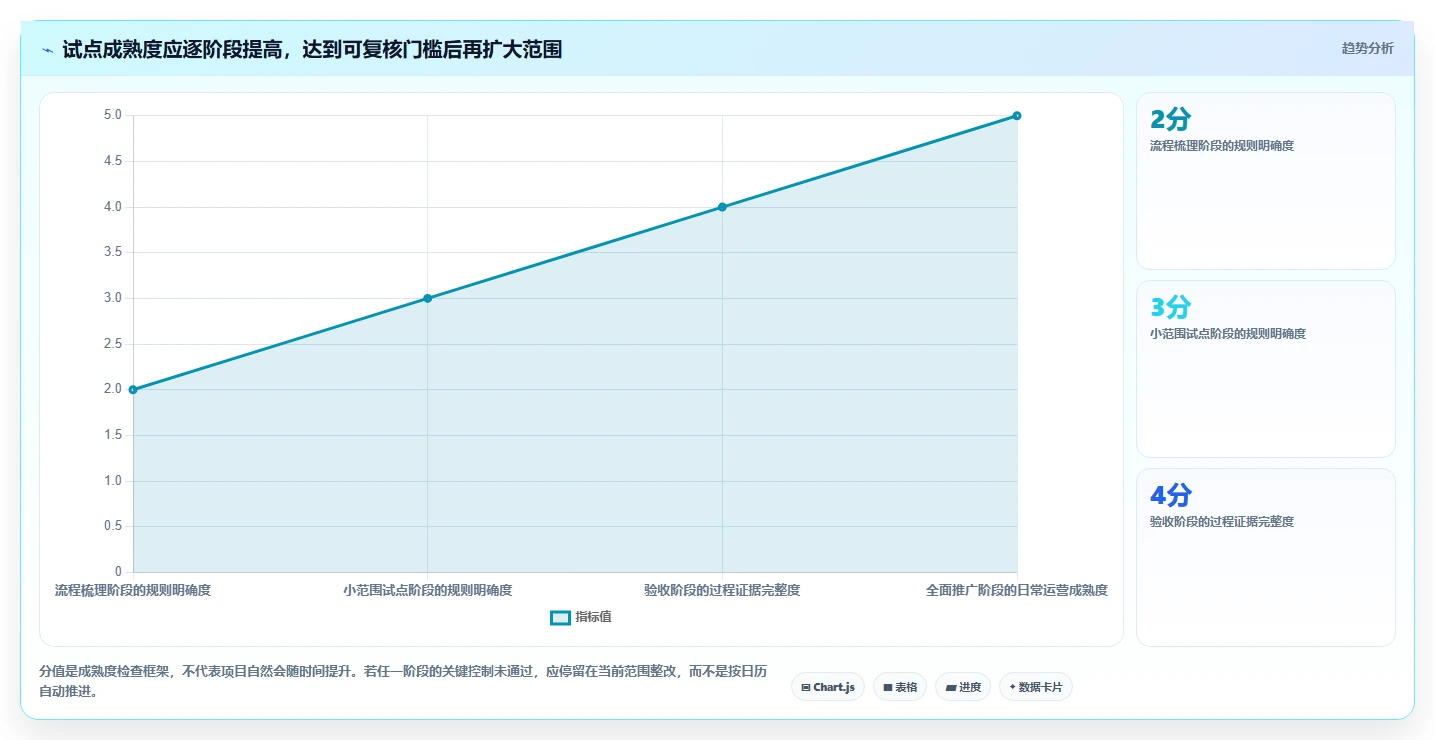Click the 趋势分析 label in header
This screenshot has height=740, width=1435.
click(x=1367, y=48)
